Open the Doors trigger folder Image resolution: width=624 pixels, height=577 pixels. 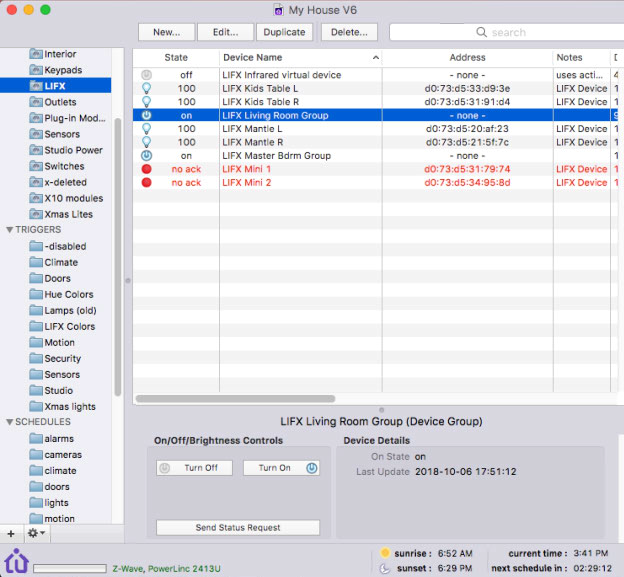coord(50,278)
